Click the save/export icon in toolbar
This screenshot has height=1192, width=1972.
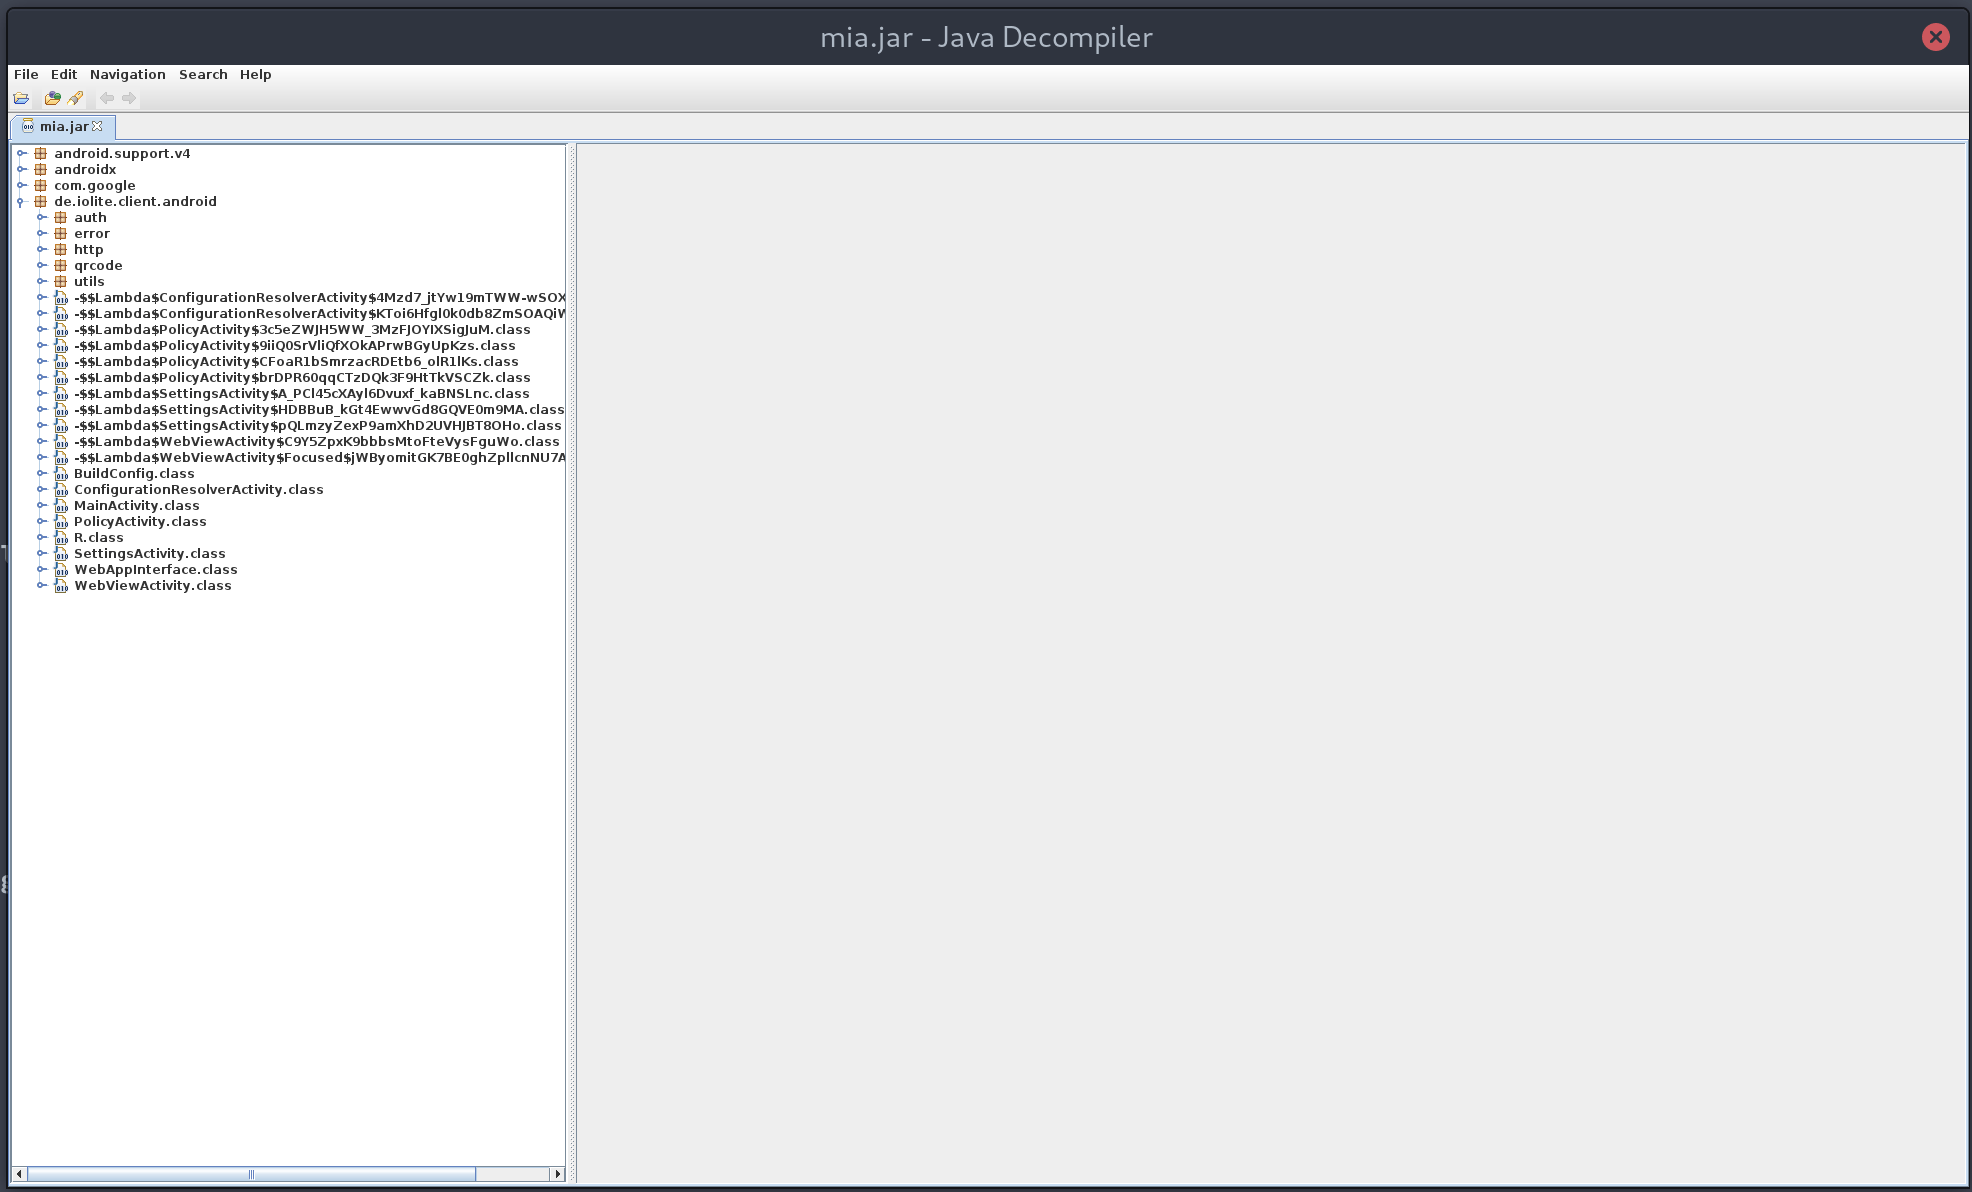[x=54, y=97]
